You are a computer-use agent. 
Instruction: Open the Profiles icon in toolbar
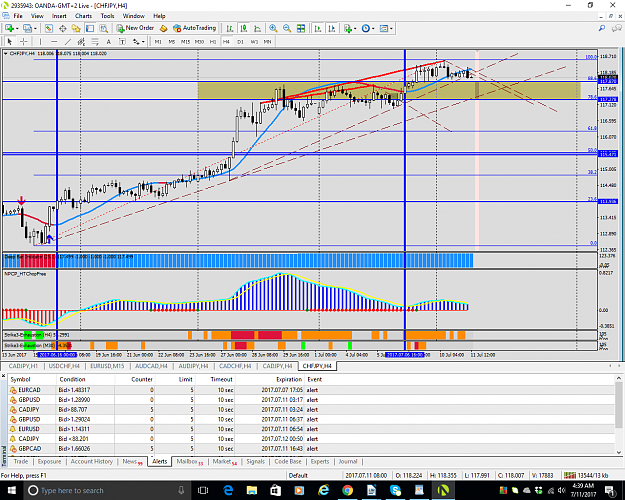coord(28,28)
